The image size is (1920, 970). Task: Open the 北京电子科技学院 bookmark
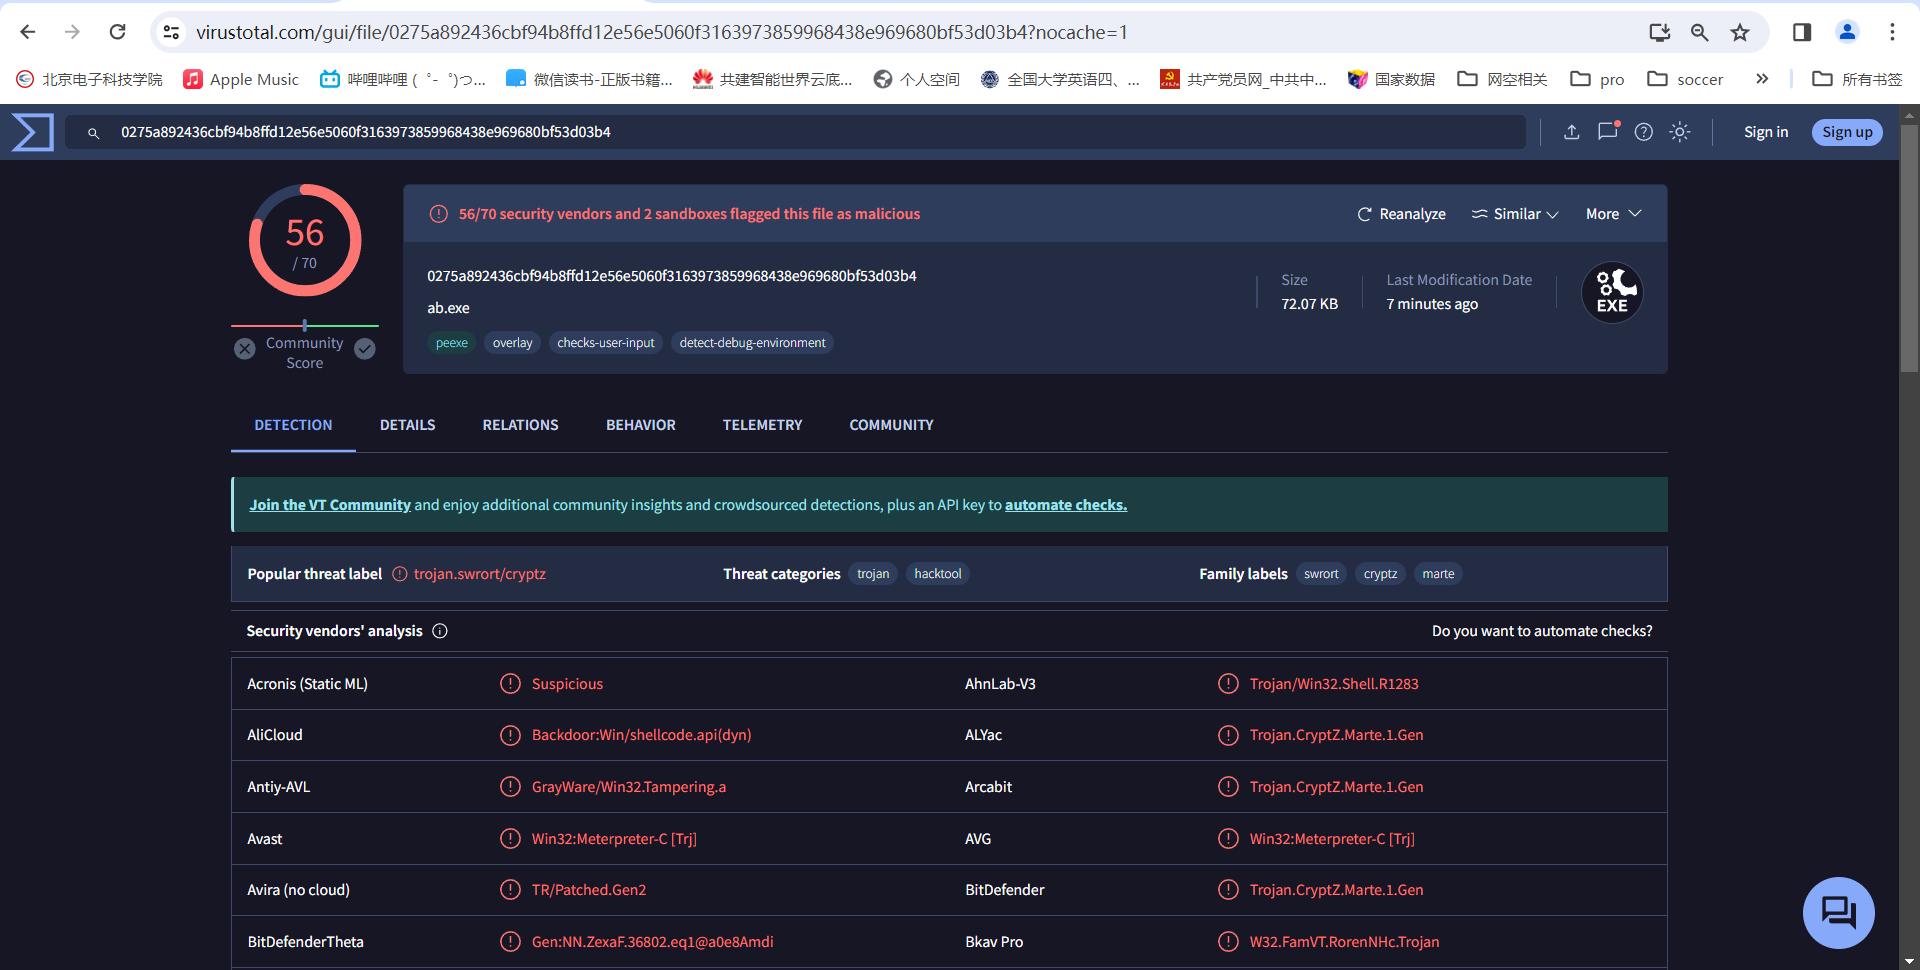90,79
